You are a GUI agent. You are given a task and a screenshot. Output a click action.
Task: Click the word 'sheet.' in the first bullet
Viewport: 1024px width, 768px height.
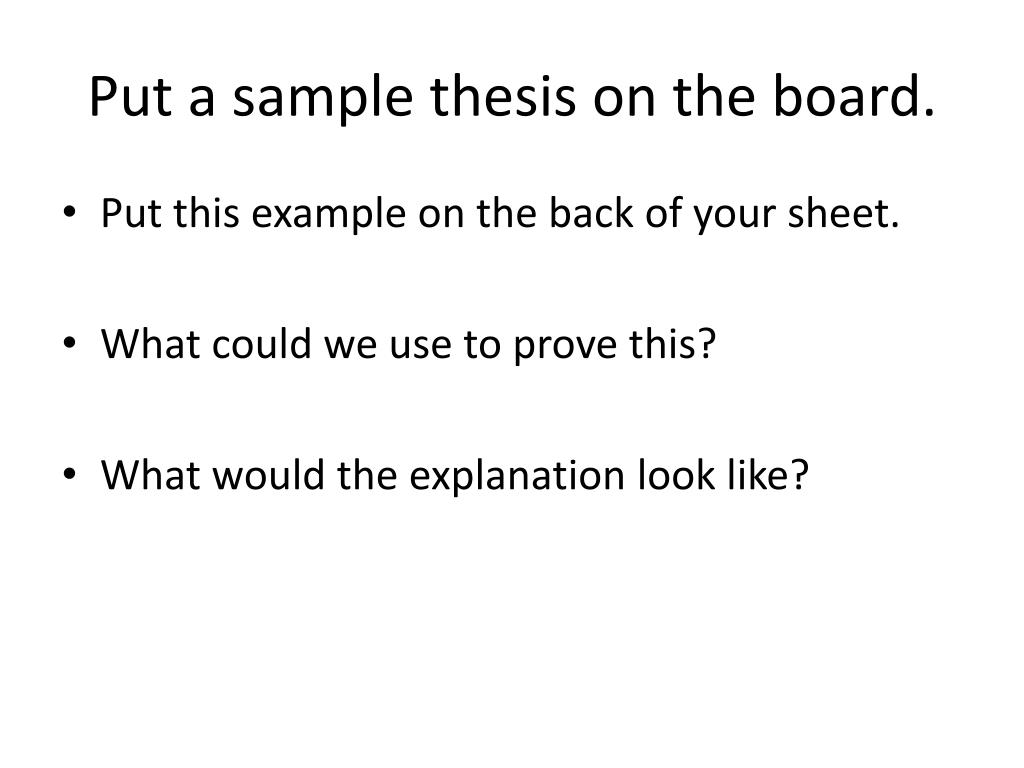point(844,214)
